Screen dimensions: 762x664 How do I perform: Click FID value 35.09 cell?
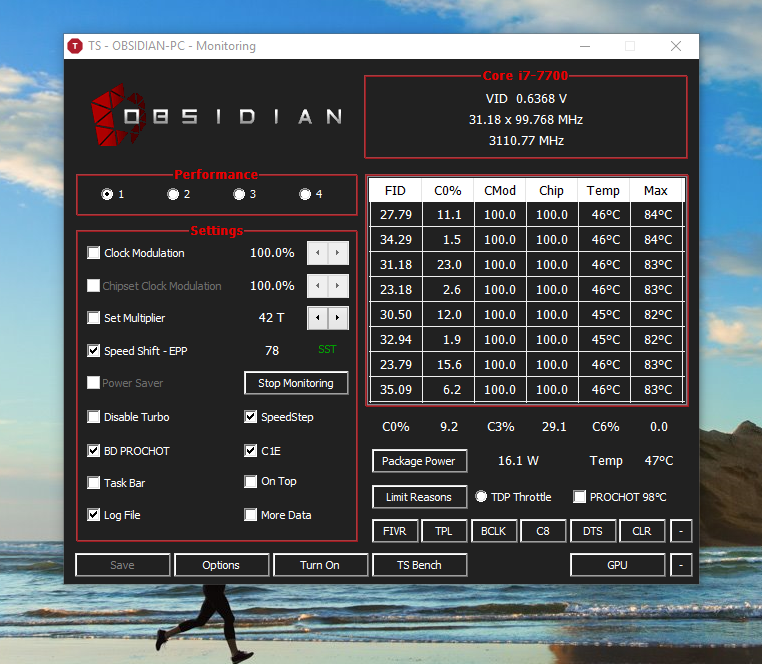396,389
